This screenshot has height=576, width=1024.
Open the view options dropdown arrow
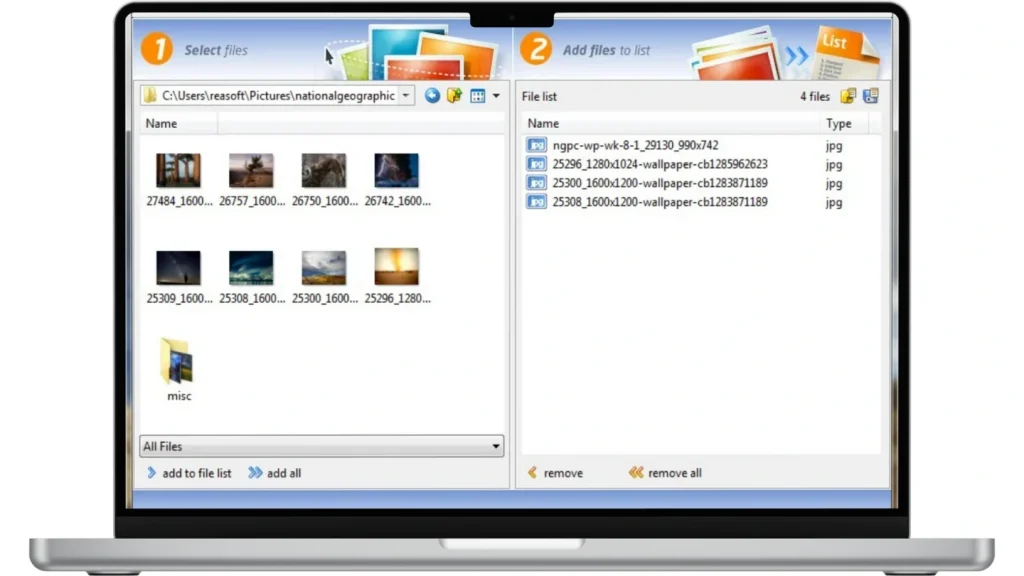[496, 96]
